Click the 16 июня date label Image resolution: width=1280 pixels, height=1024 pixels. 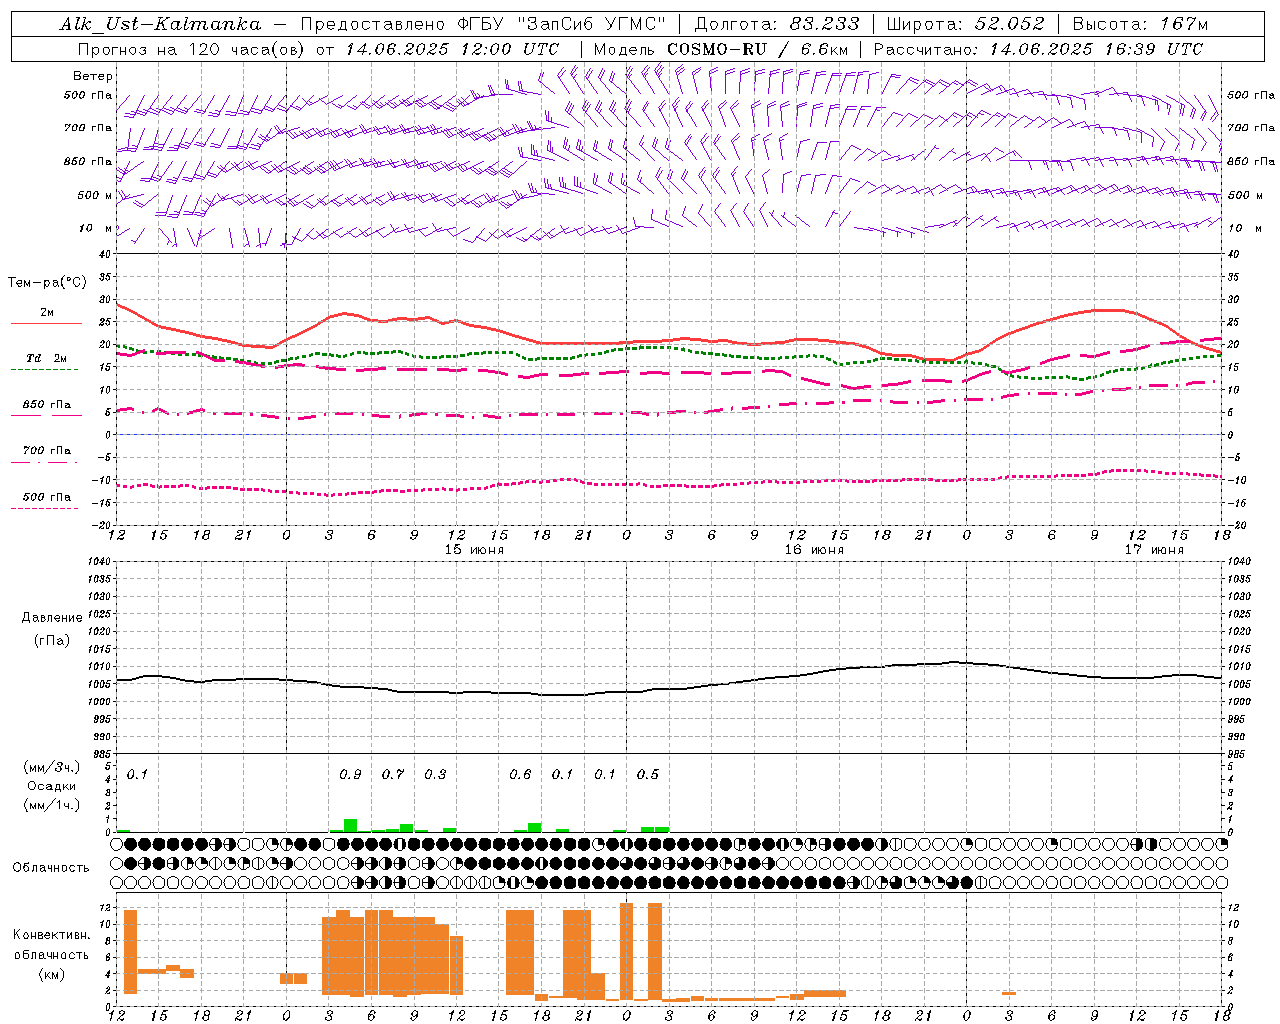coord(814,550)
